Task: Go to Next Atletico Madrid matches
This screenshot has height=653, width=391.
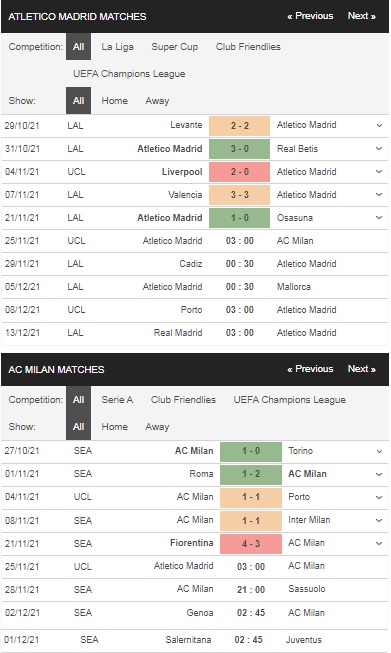Action: (361, 16)
